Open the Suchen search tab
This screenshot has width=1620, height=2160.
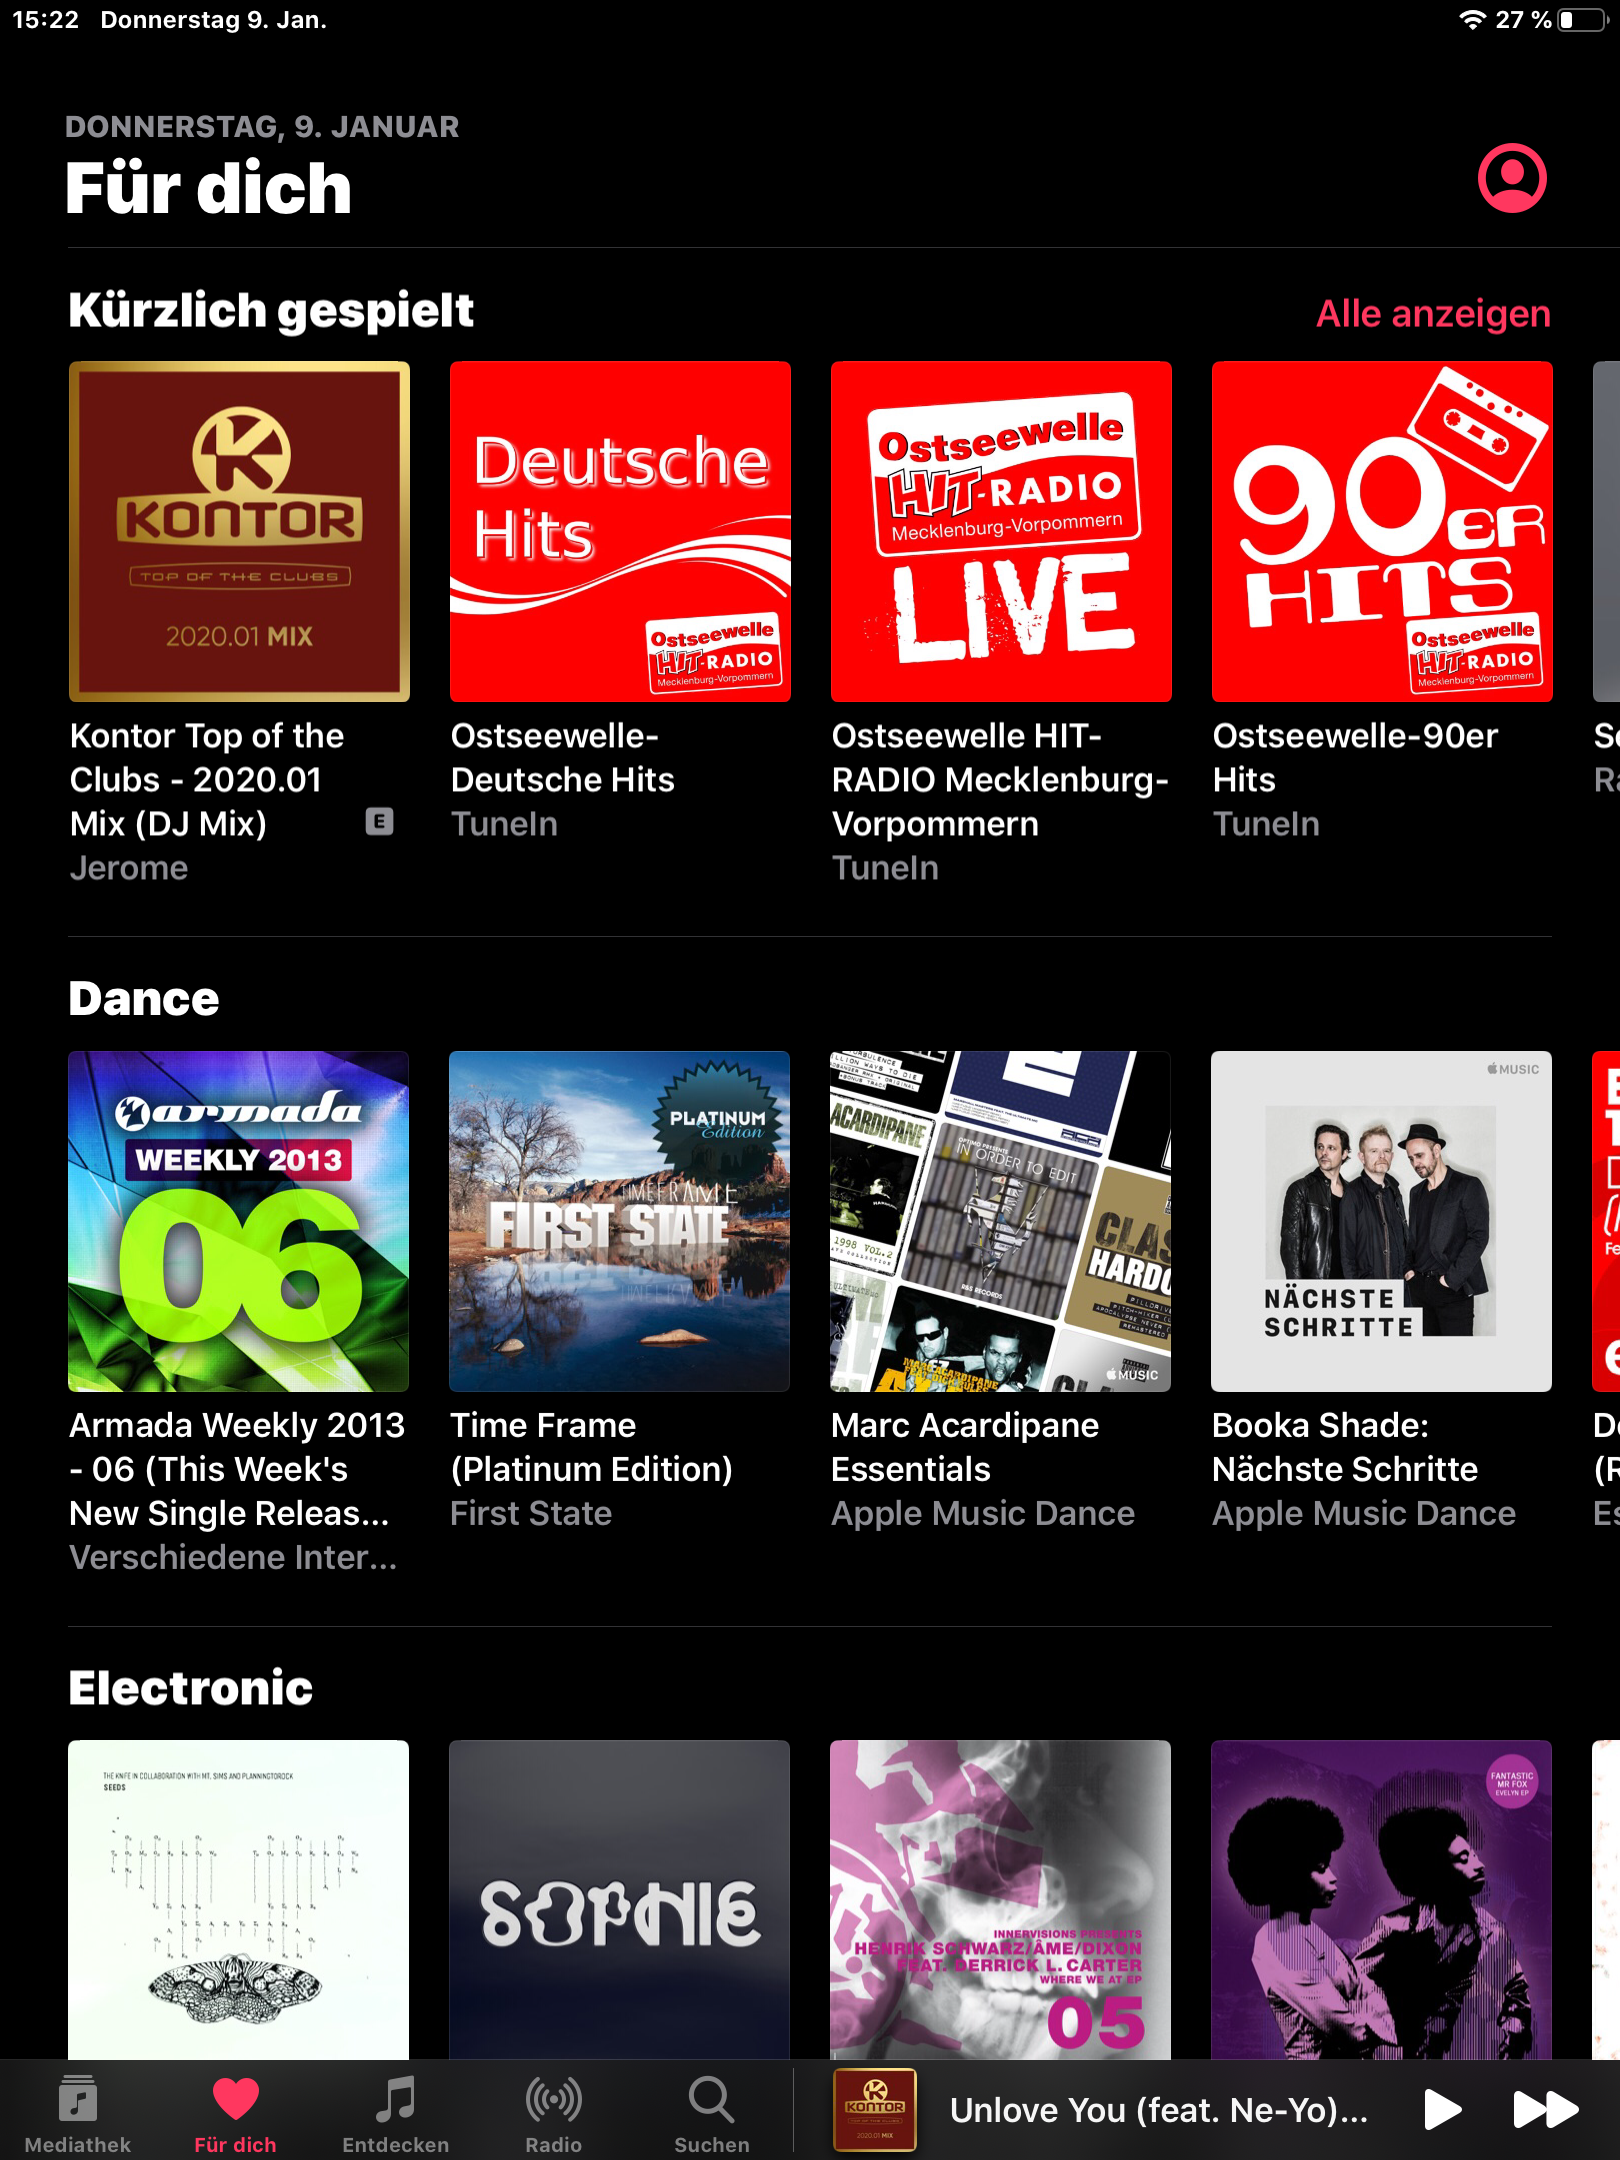pyautogui.click(x=712, y=2114)
